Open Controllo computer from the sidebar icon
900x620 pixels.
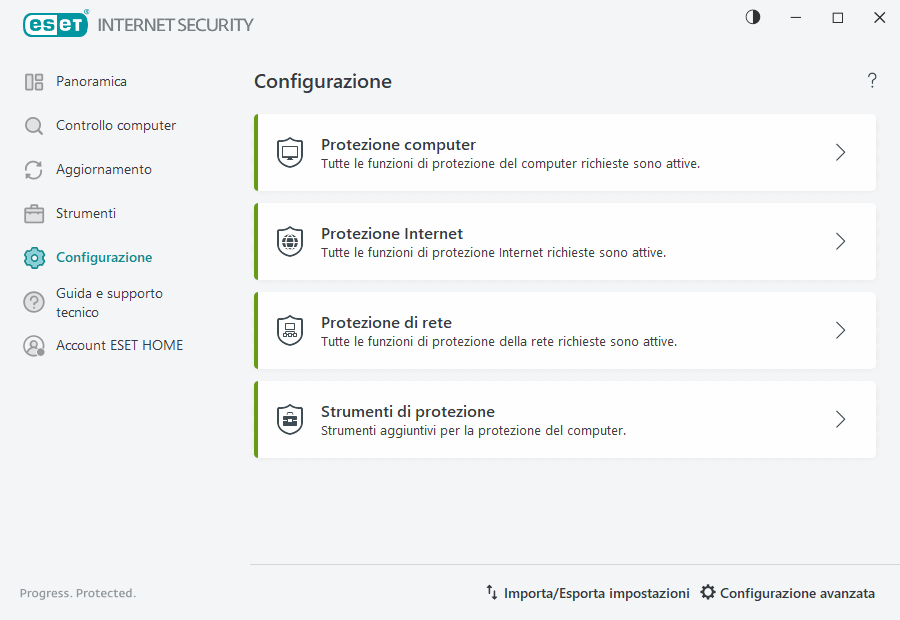[33, 125]
